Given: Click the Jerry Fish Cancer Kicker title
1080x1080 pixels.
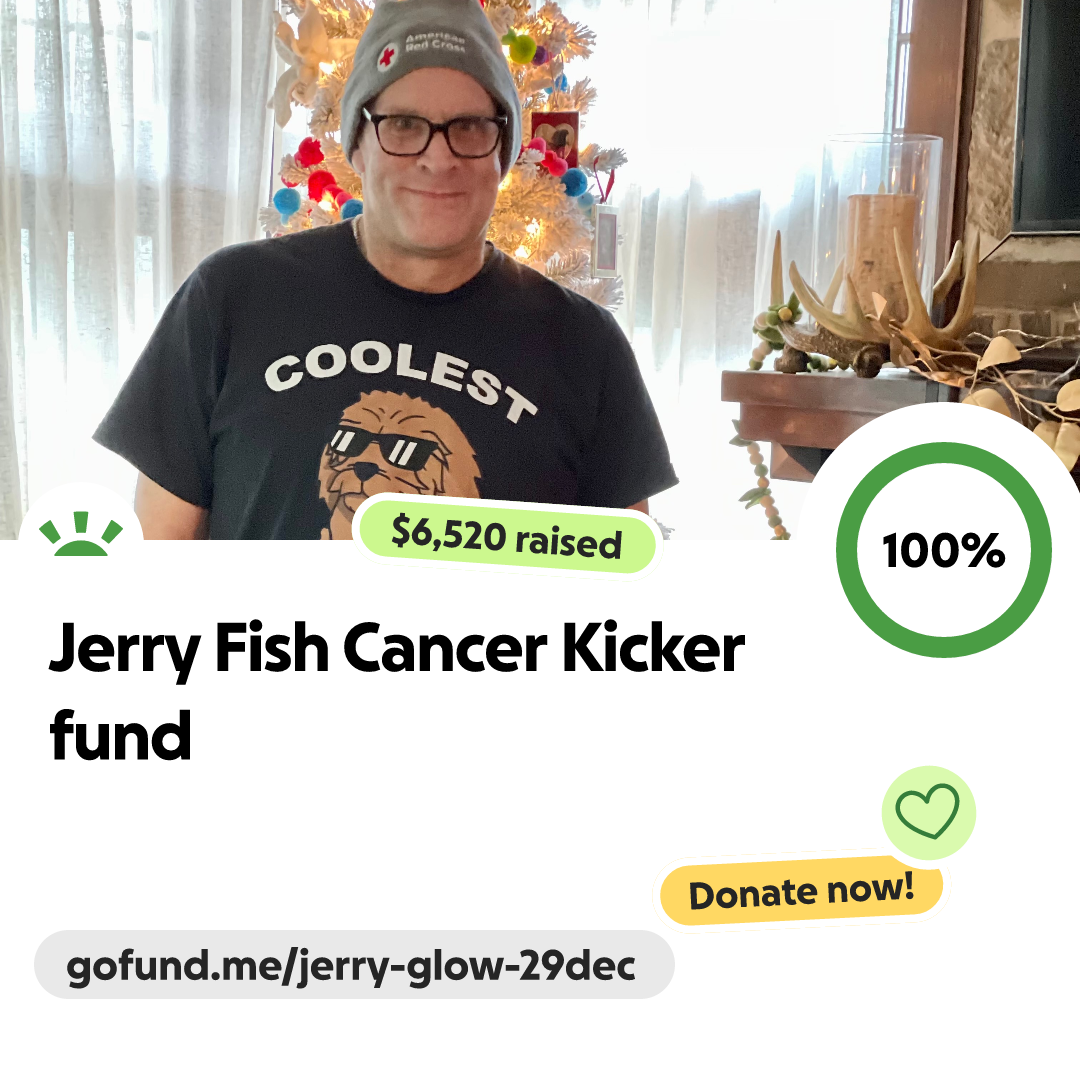Looking at the screenshot, I should pos(397,649).
